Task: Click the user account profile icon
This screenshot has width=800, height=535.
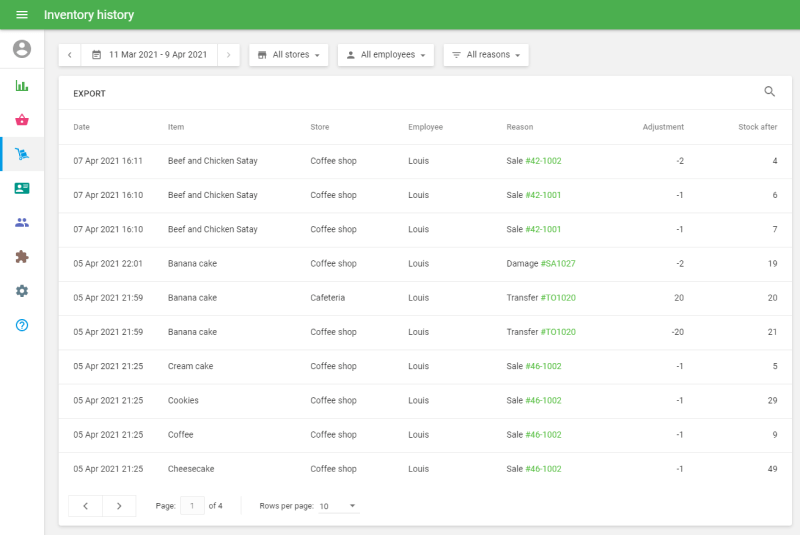Action: point(22,49)
